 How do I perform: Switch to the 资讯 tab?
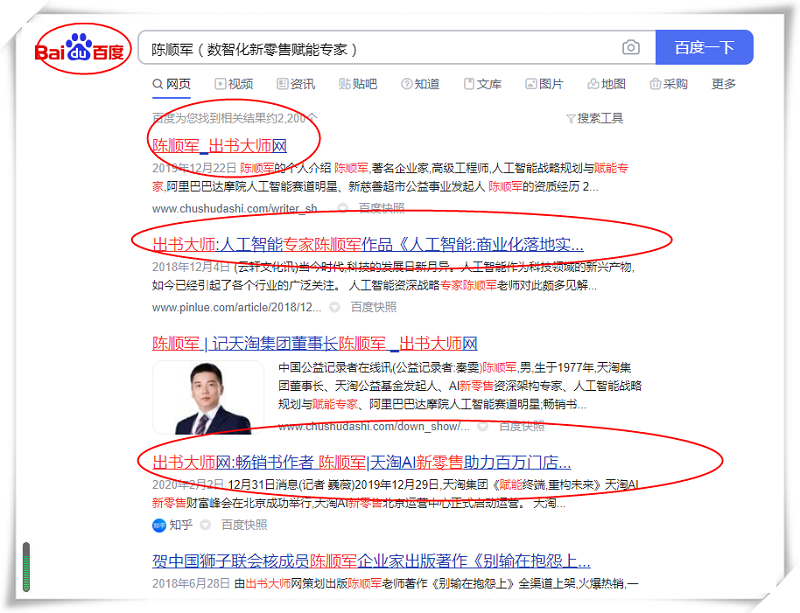[295, 84]
